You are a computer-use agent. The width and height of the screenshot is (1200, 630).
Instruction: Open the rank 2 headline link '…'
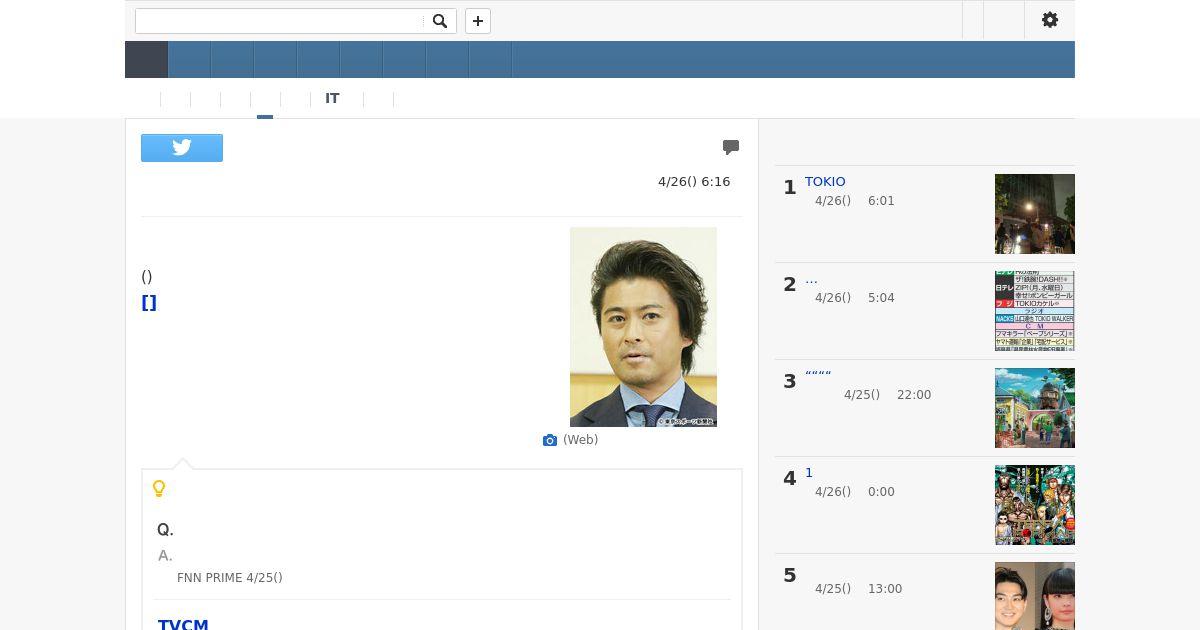(811, 279)
